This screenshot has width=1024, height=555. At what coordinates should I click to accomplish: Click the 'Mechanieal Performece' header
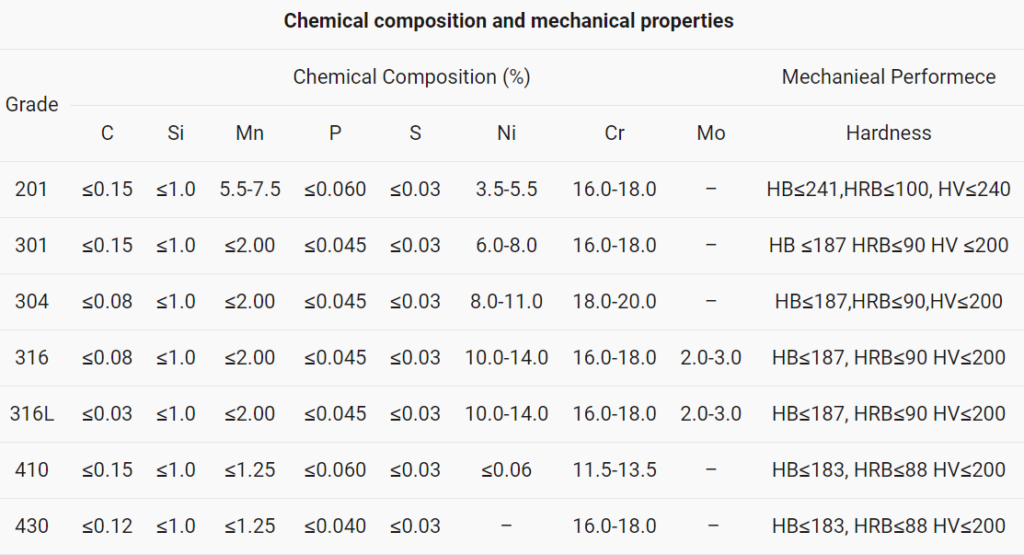888,77
